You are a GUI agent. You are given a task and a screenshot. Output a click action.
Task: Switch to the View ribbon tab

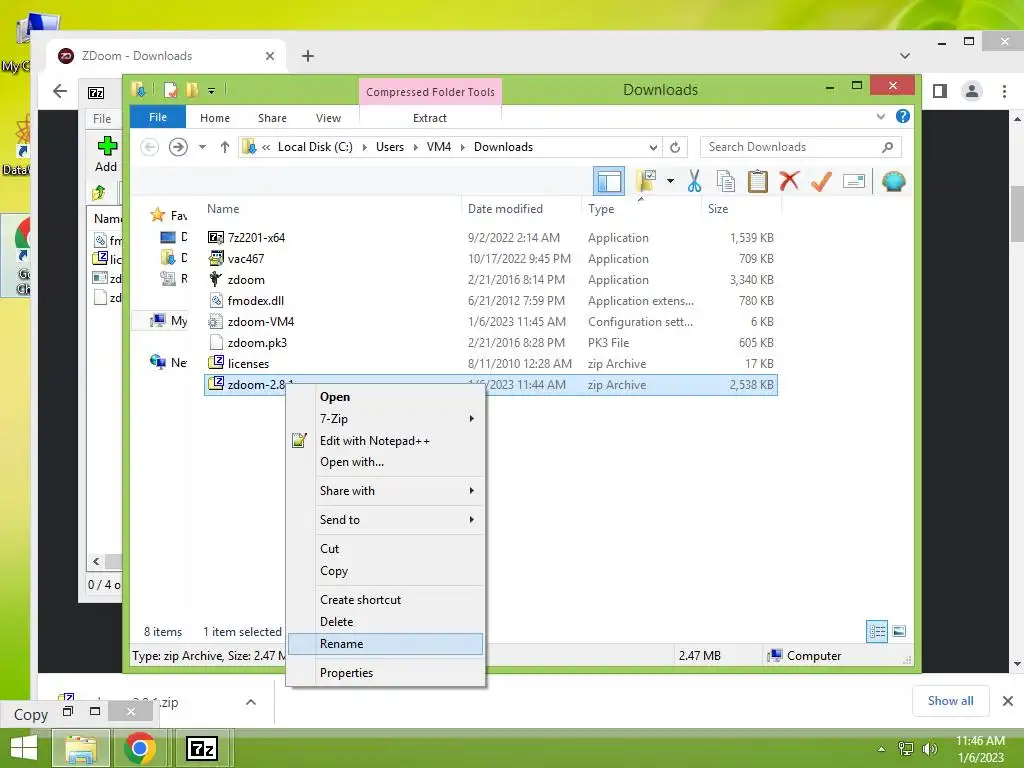coord(328,118)
